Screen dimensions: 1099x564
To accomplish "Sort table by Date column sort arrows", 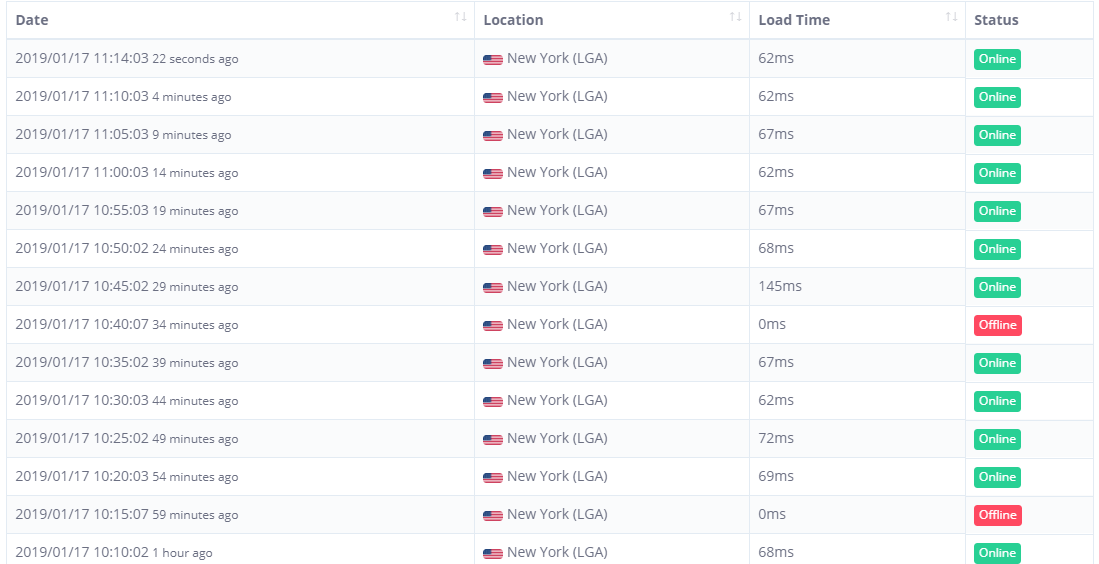I will pos(460,17).
